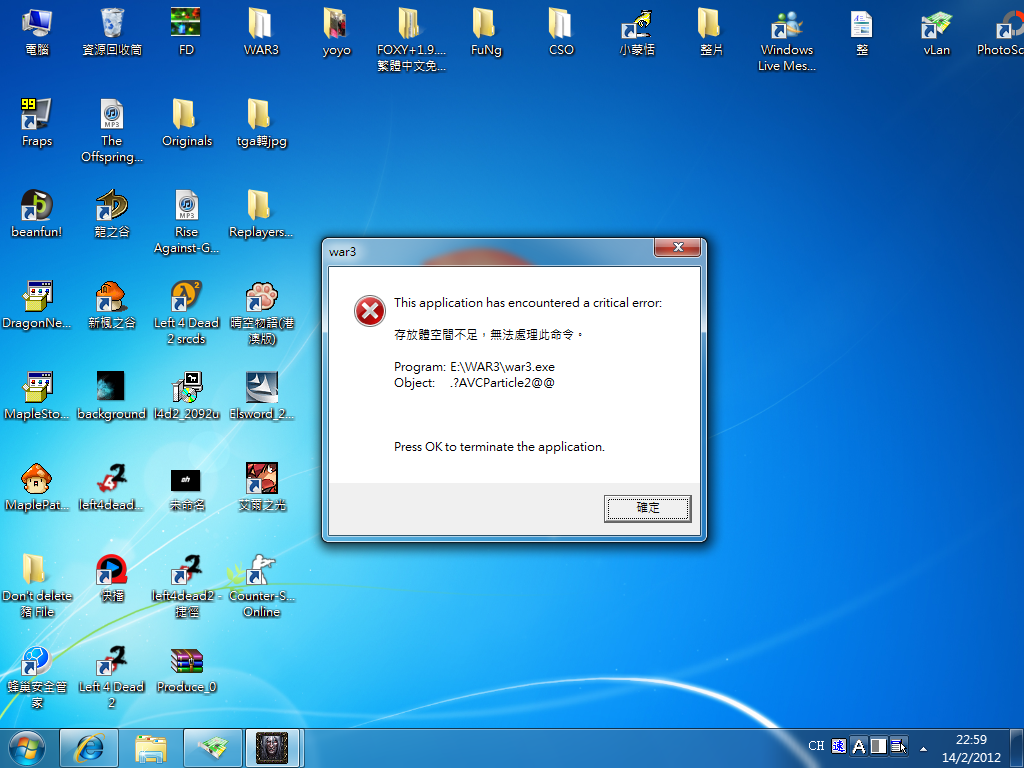Click the 速 input method icon
This screenshot has width=1024, height=768.
click(x=839, y=746)
